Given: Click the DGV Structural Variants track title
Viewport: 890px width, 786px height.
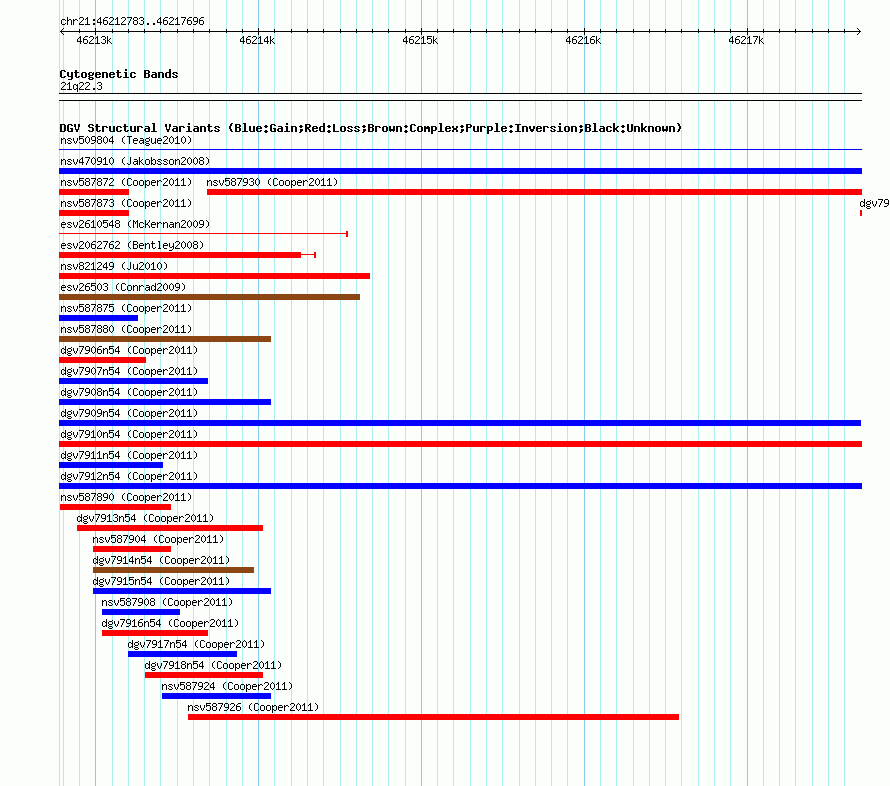Looking at the screenshot, I should point(371,128).
